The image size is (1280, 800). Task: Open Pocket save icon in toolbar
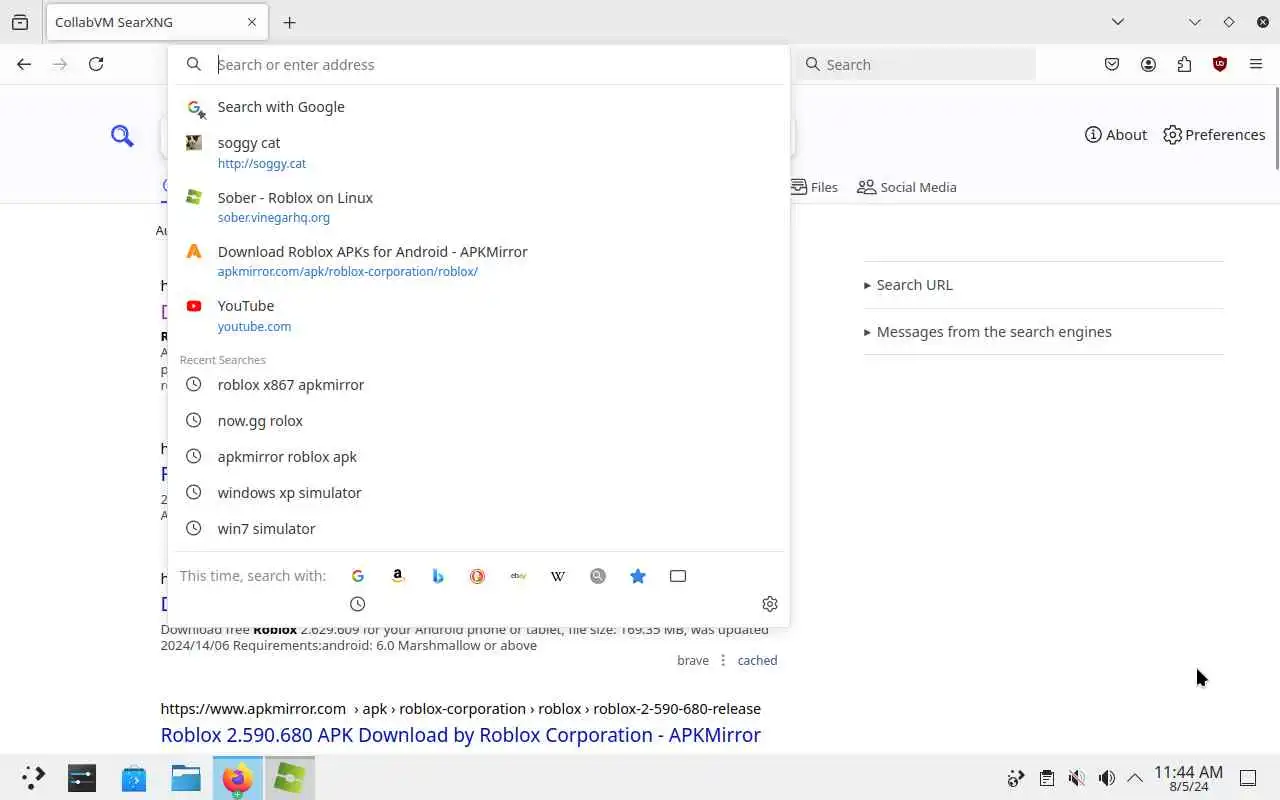click(1112, 64)
